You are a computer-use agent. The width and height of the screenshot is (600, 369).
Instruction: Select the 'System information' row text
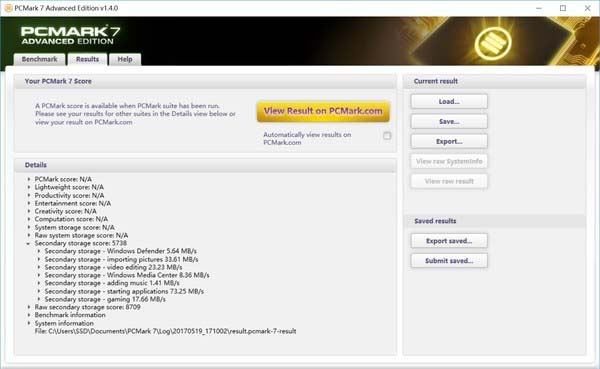[64, 323]
